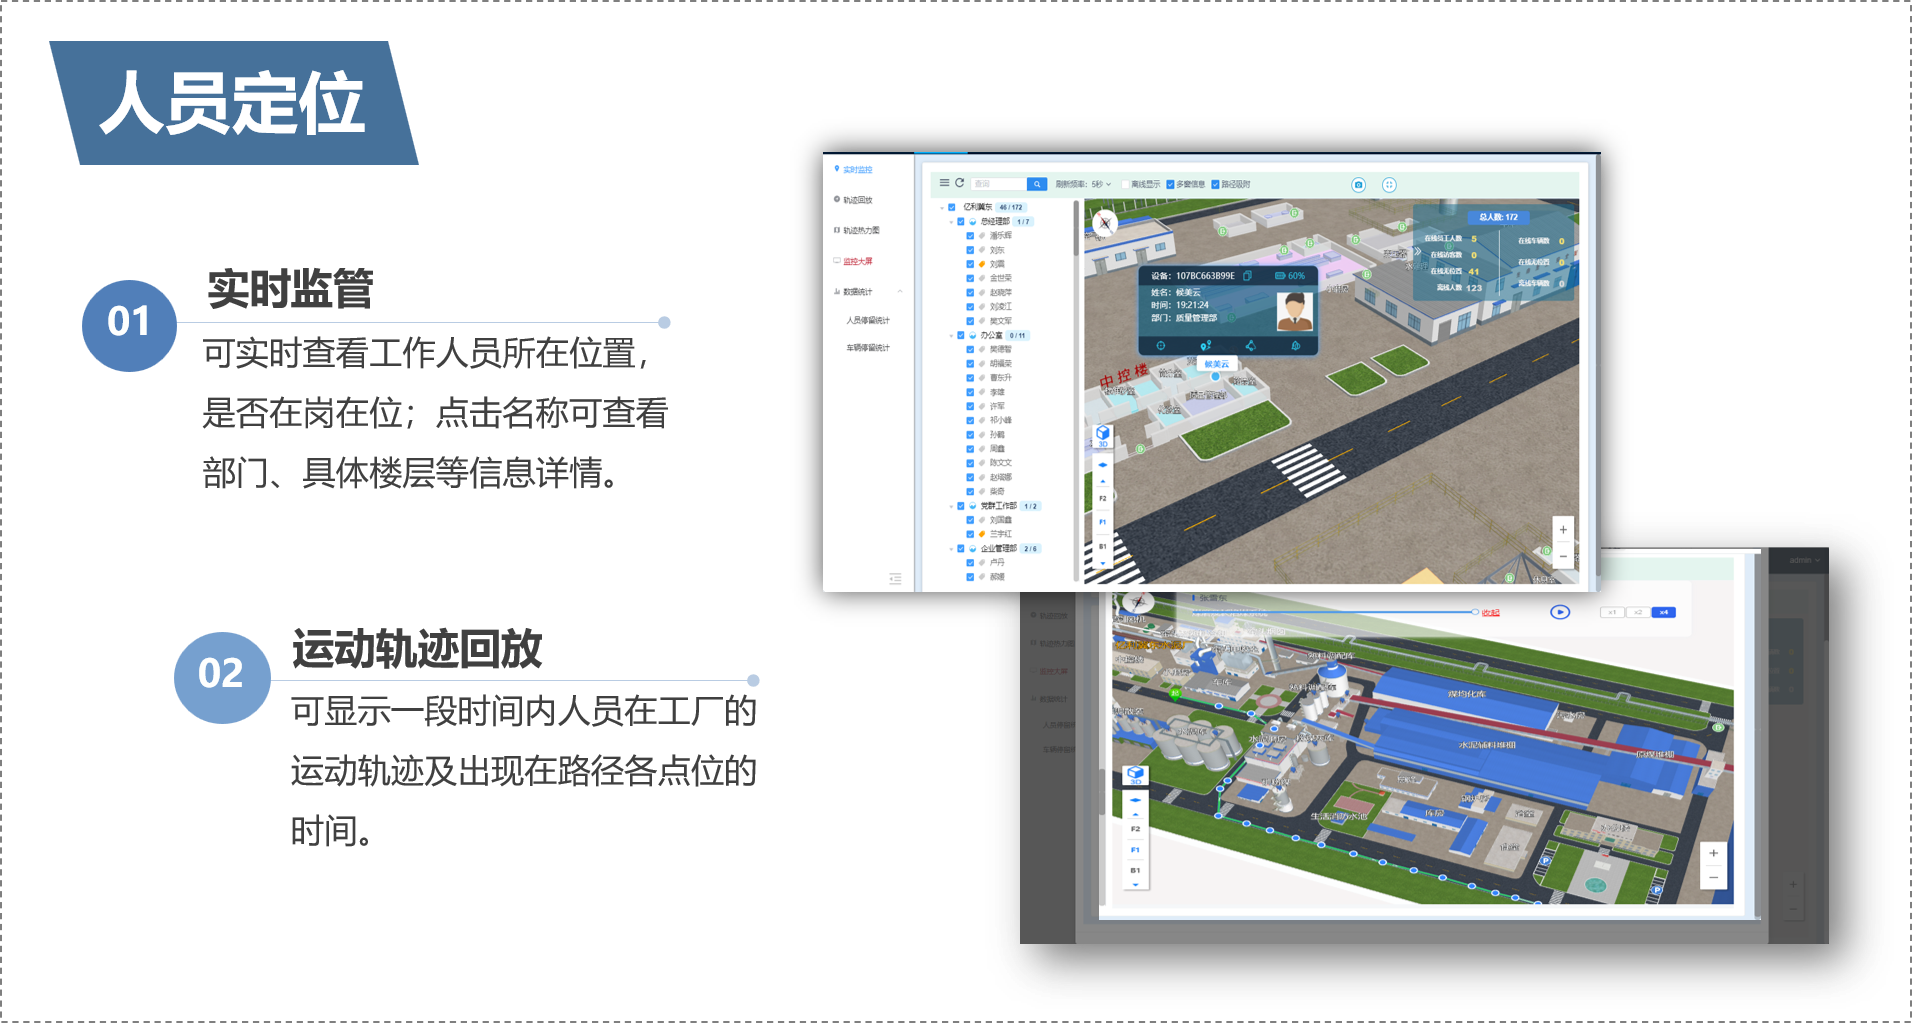Collapse the 数据统计 menu in the top window
Screen dimensions: 1912x1023
900,292
